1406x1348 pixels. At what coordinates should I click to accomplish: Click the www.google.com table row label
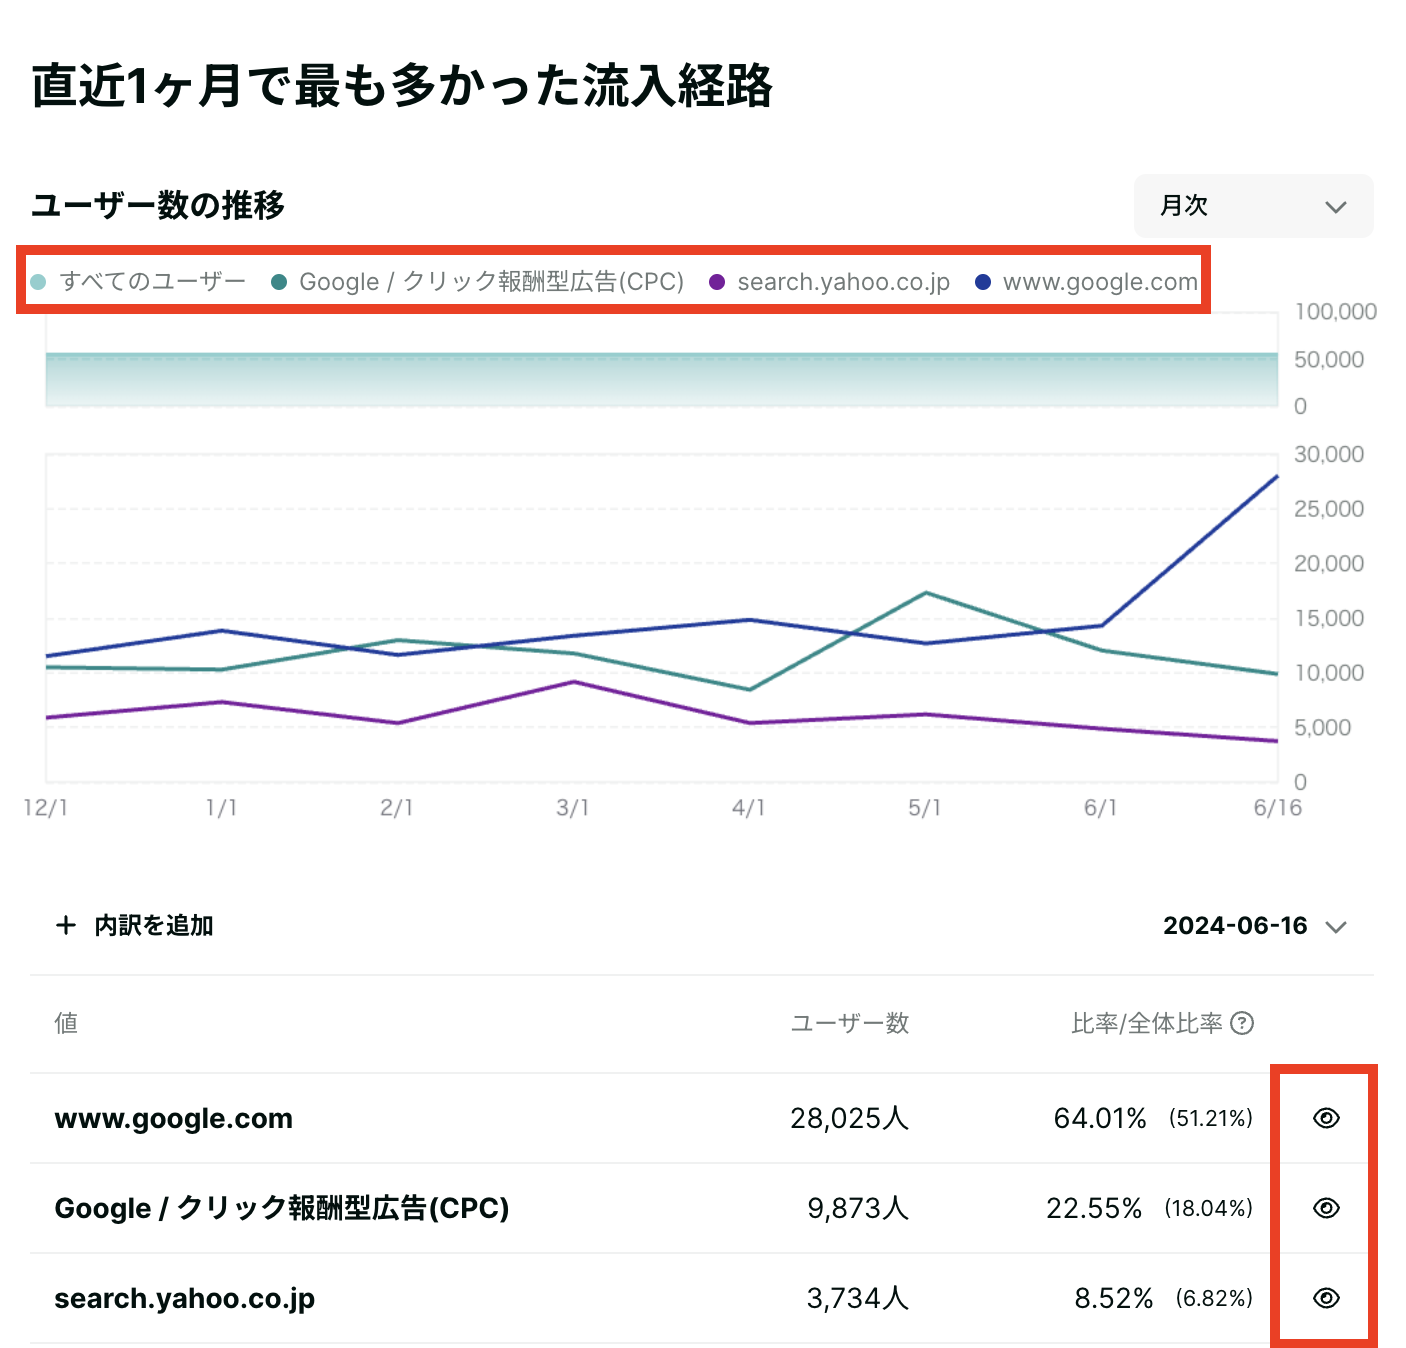pyautogui.click(x=174, y=1118)
